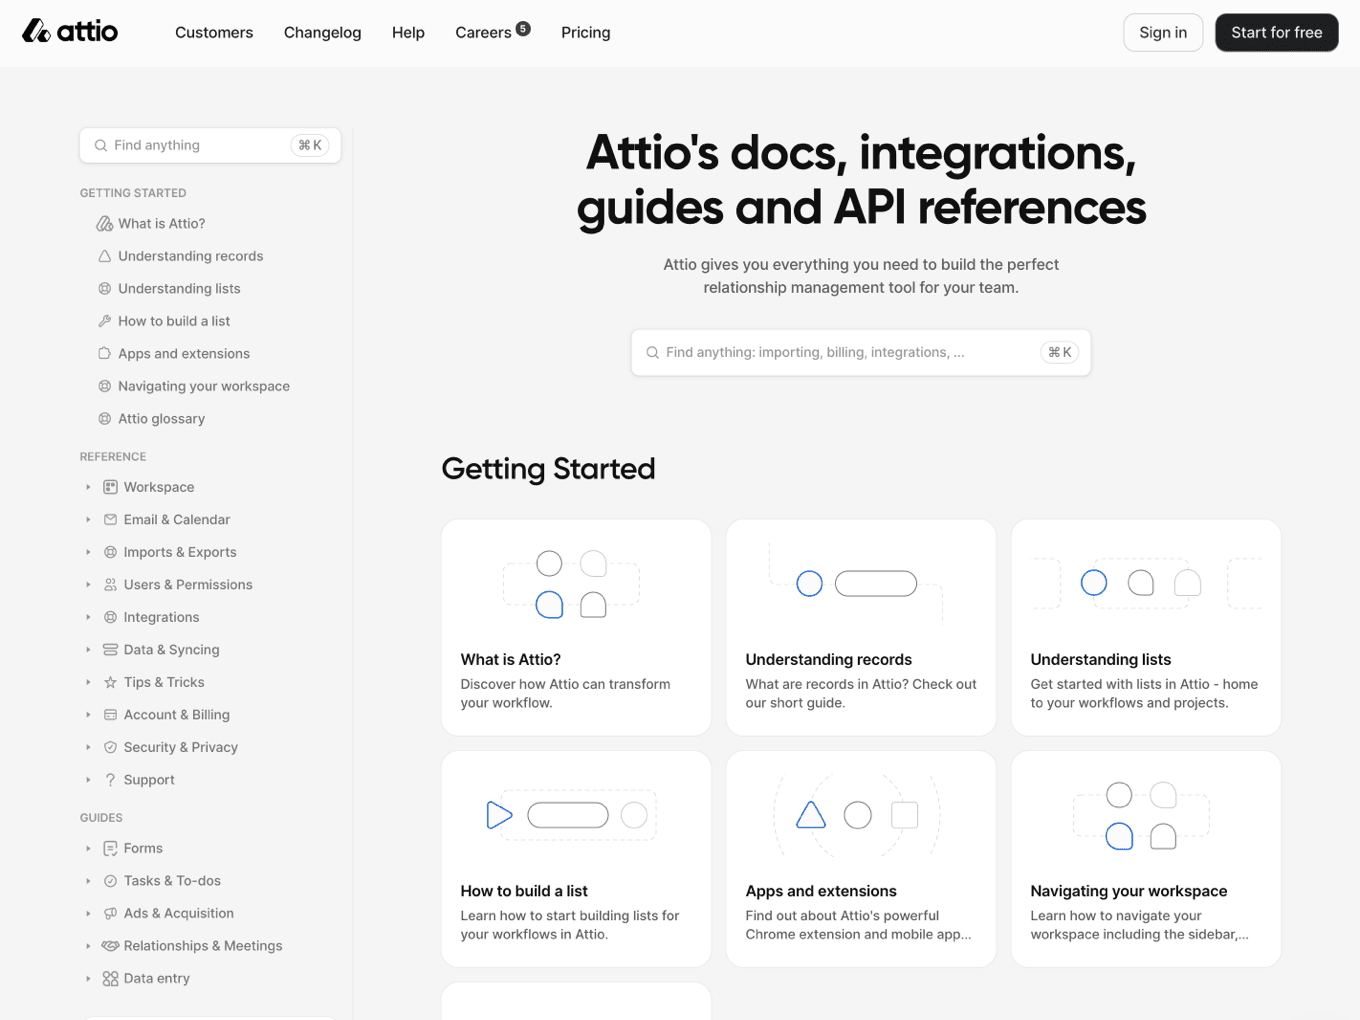This screenshot has width=1360, height=1020.
Task: Click the magnifier icon in the sidebar search
Action: (100, 145)
